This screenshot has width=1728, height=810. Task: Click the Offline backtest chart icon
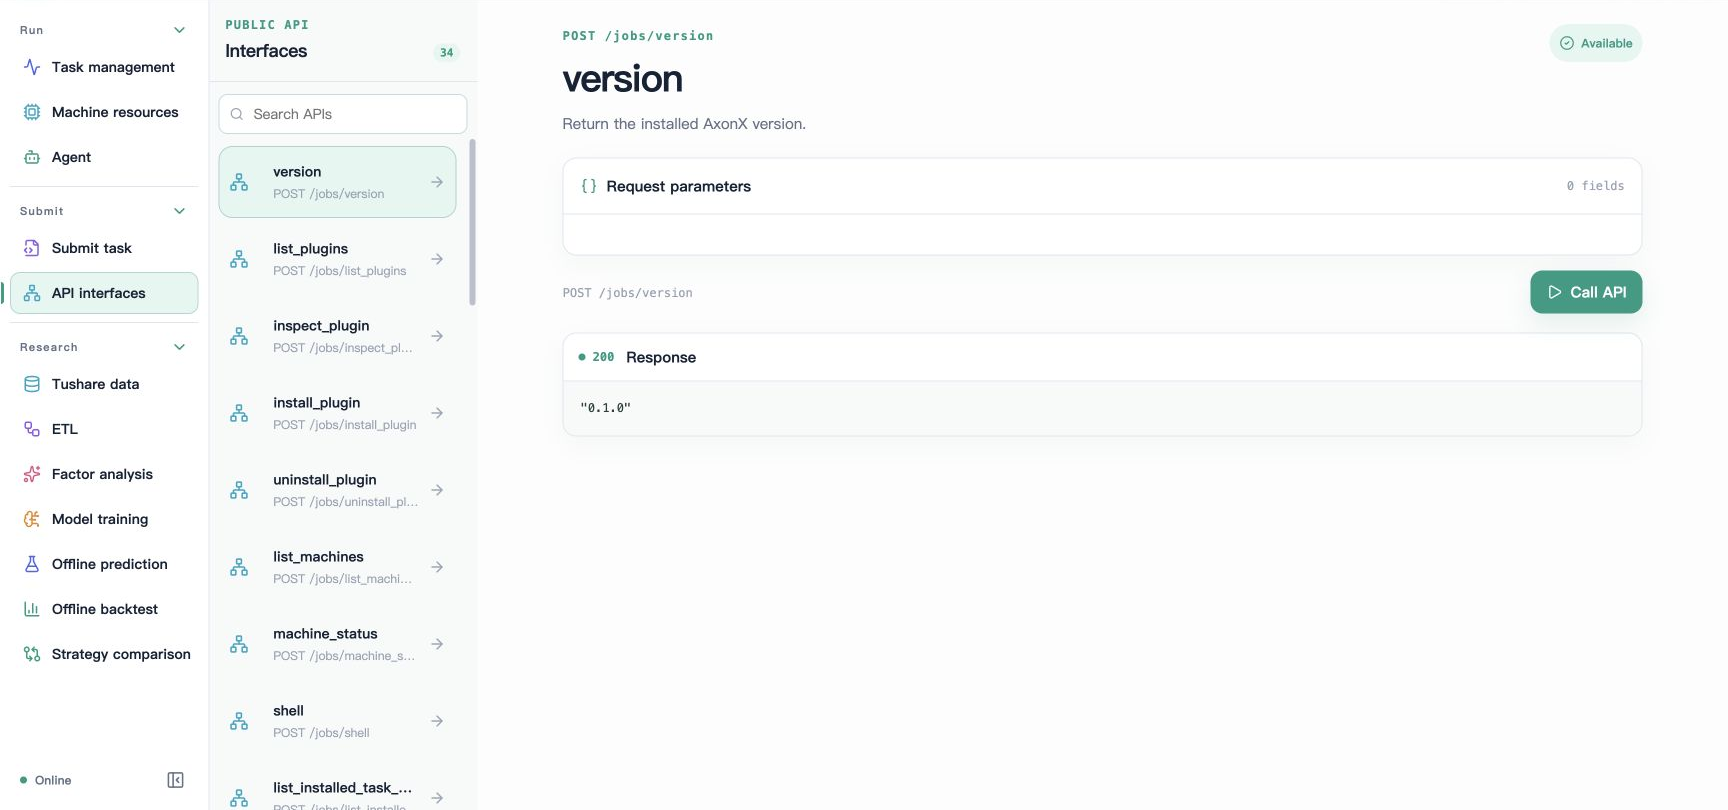point(32,609)
